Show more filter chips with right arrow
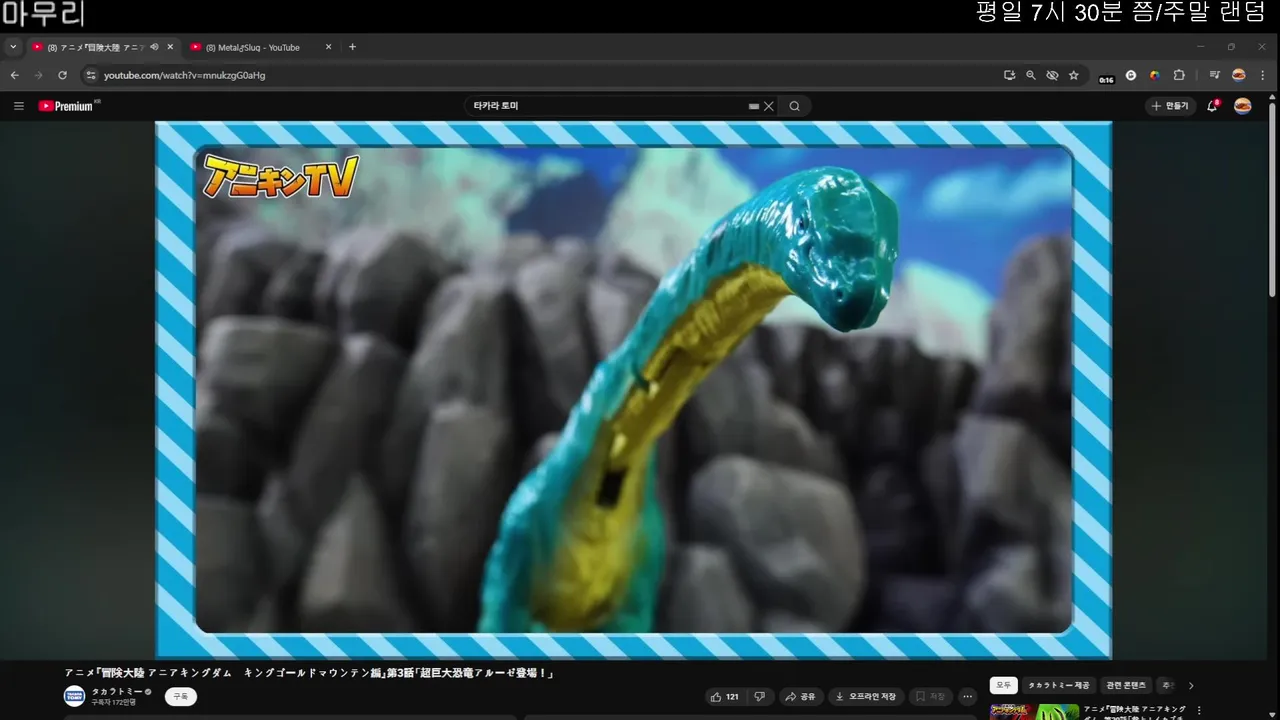The width and height of the screenshot is (1280, 720). [x=1190, y=685]
